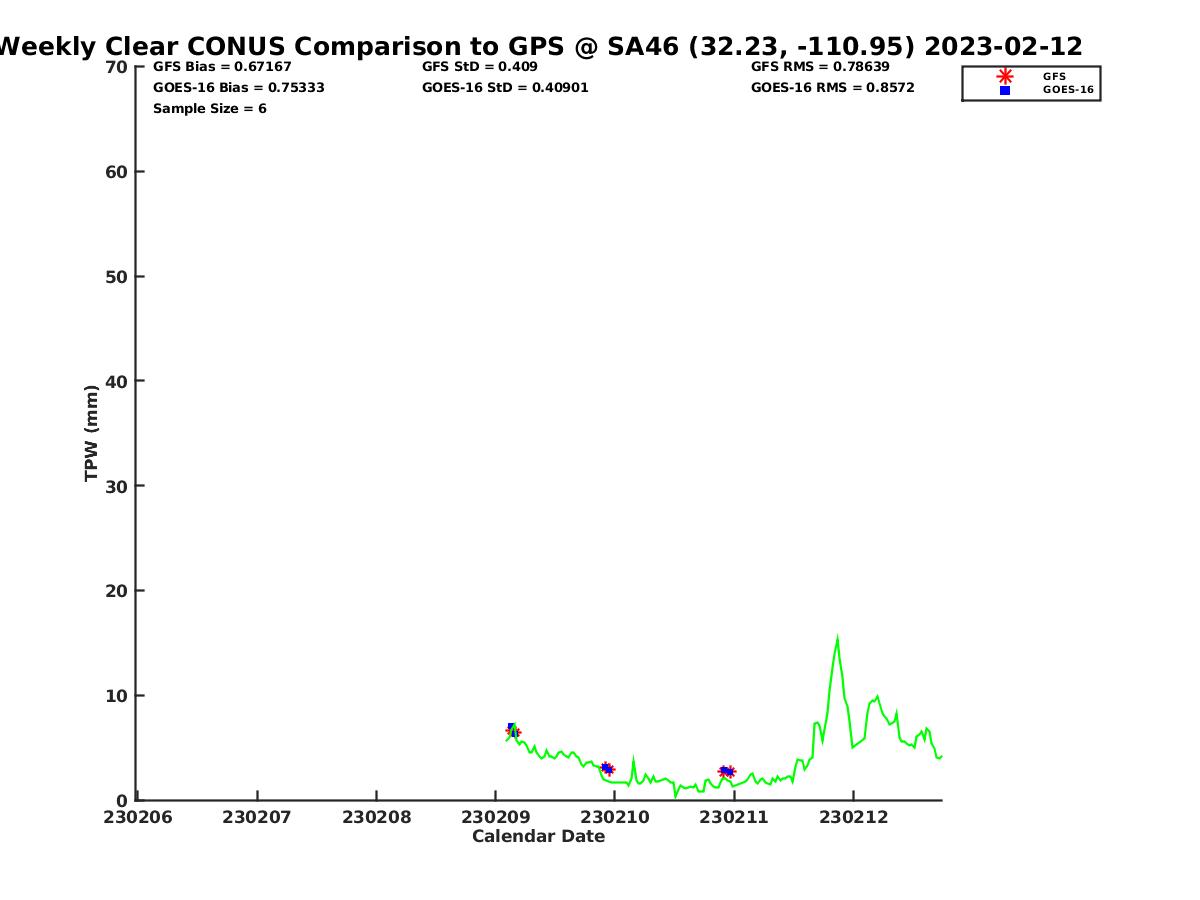Click the GOES-16 RMS value text
Screen dimensions: 1200x900
832,88
